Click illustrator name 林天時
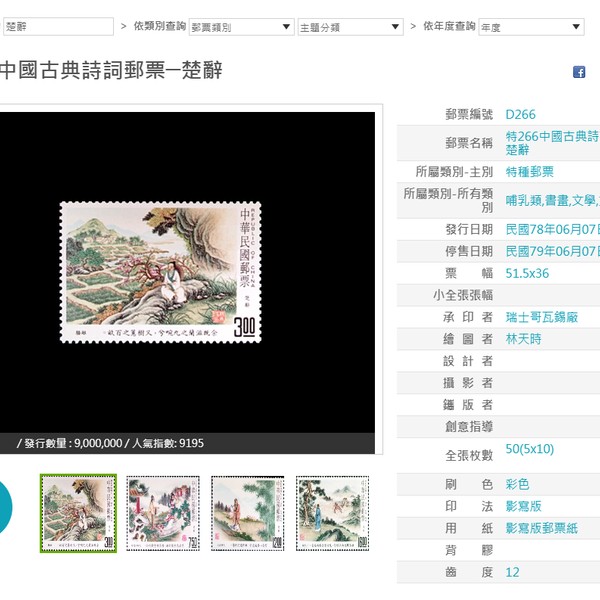Image resolution: width=600 pixels, height=600 pixels. coord(523,339)
